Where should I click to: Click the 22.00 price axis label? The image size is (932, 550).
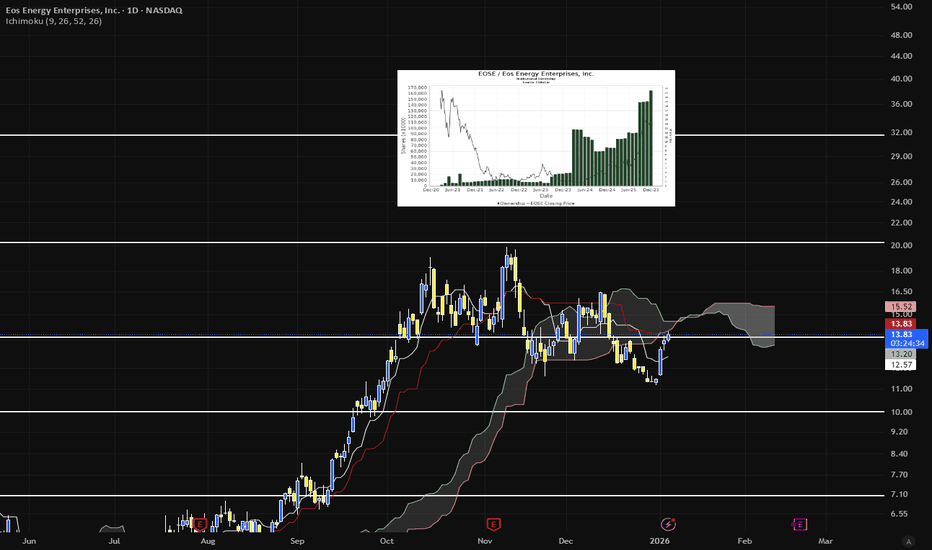(x=900, y=223)
